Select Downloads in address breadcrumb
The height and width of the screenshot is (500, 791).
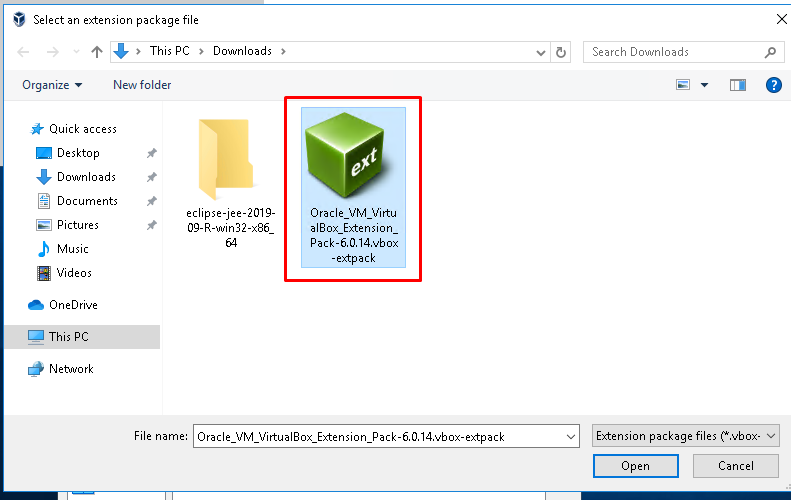(x=242, y=51)
